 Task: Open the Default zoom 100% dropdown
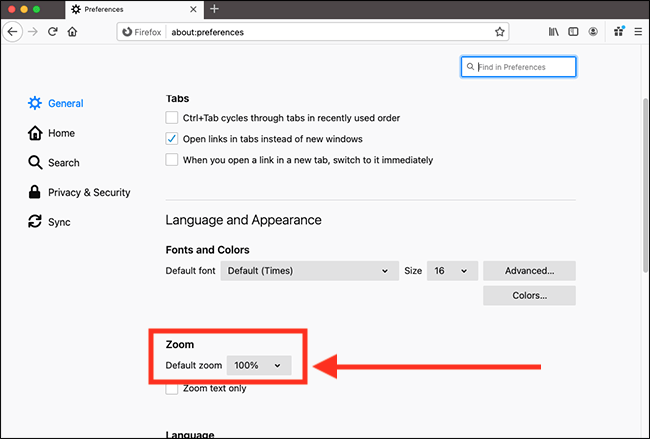(259, 365)
